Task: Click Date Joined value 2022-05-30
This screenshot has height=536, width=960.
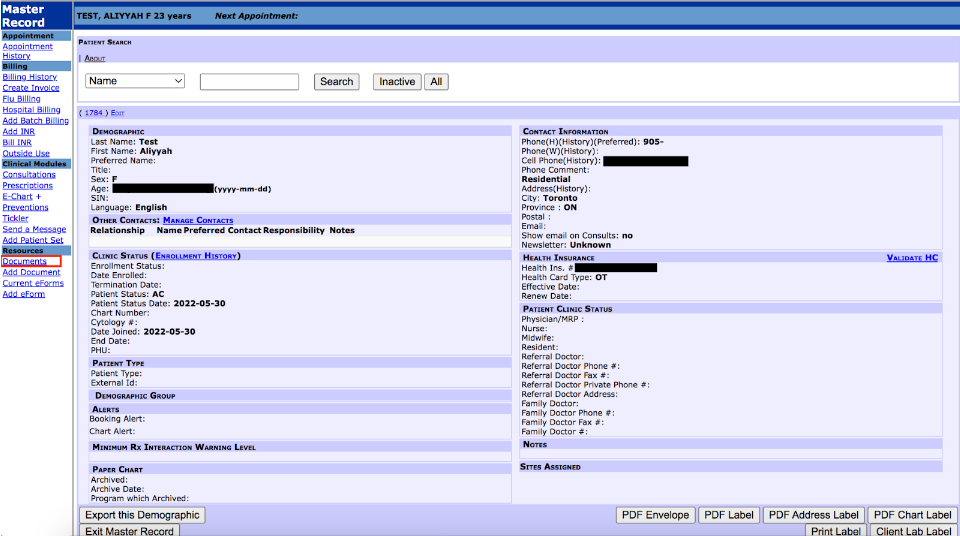Action: (x=170, y=331)
